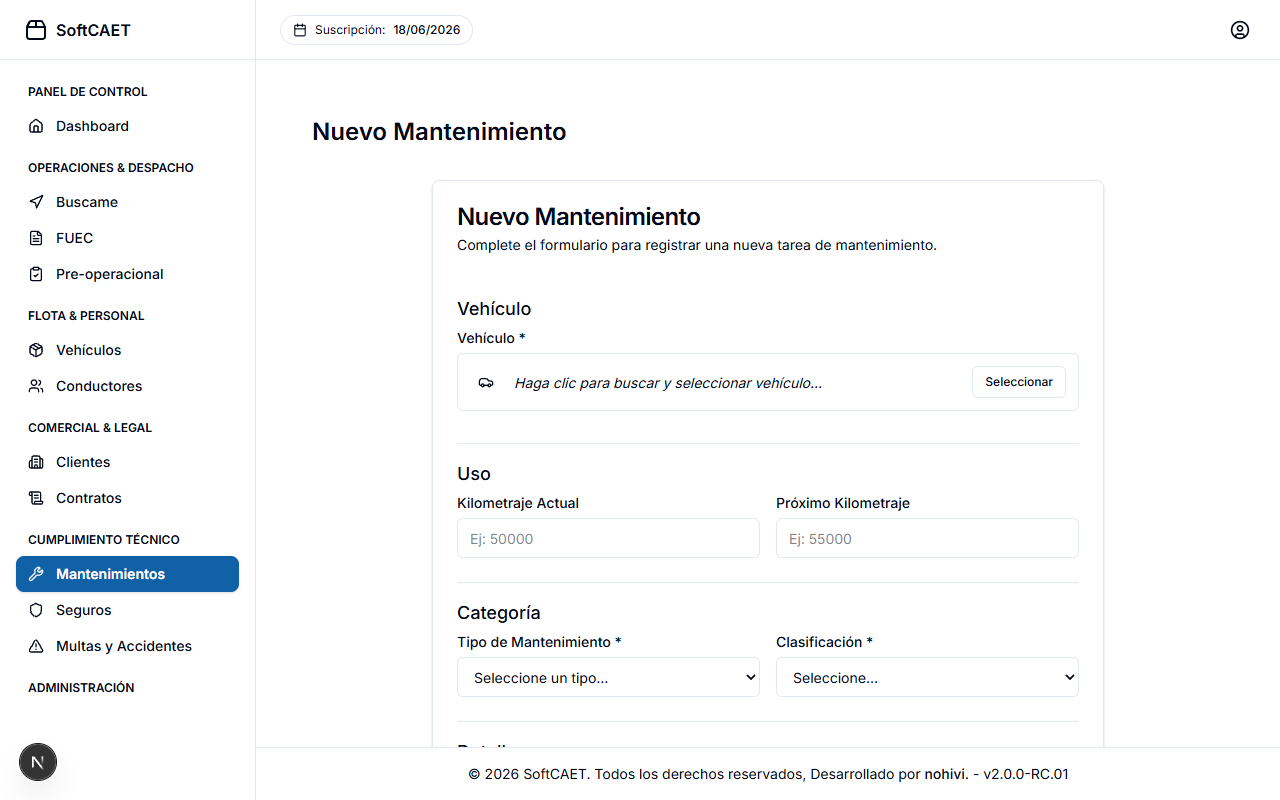Click the vehicle search placeholder text
Screen dimensions: 1280x800
click(668, 383)
